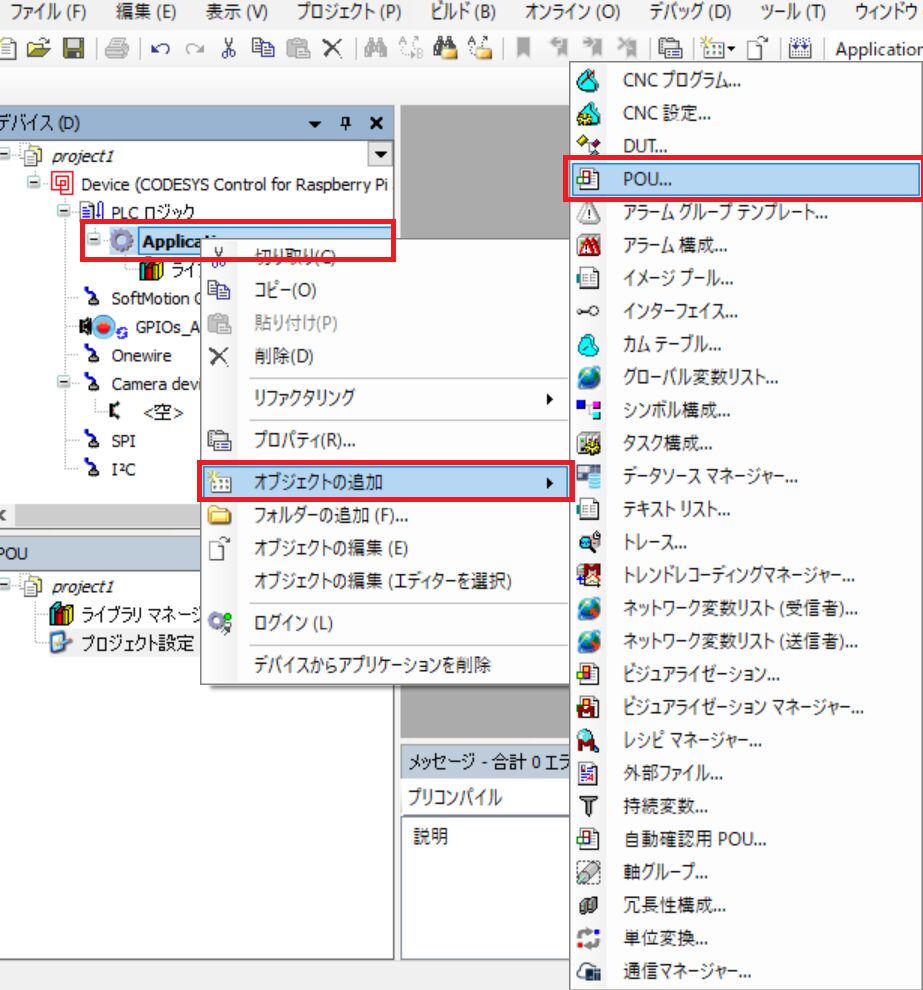Click タスク構成... in the submenu

[667, 443]
